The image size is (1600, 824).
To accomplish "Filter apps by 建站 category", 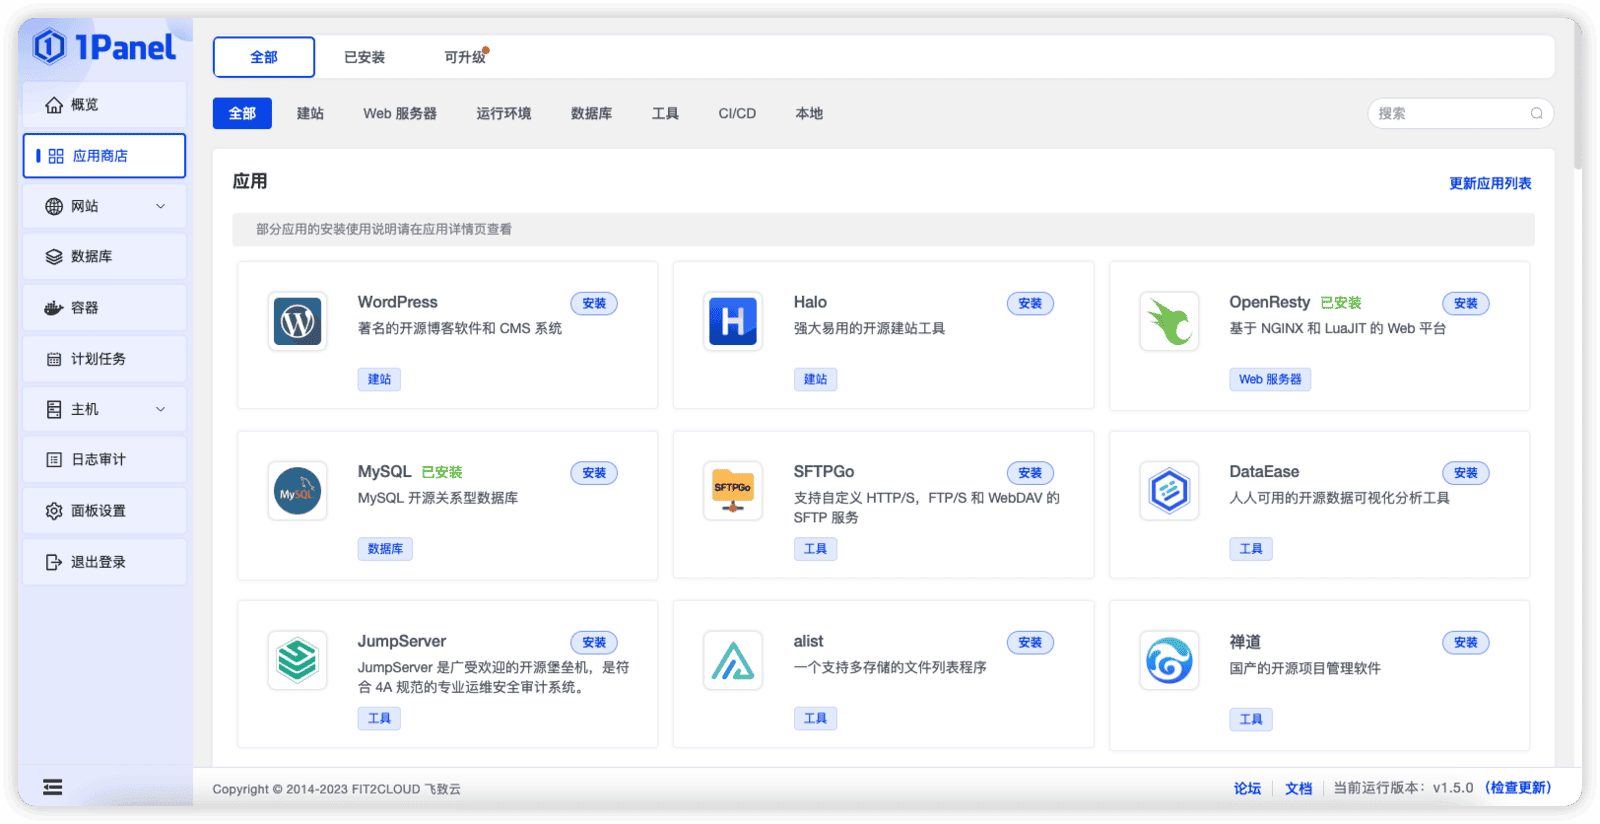I will tap(310, 113).
